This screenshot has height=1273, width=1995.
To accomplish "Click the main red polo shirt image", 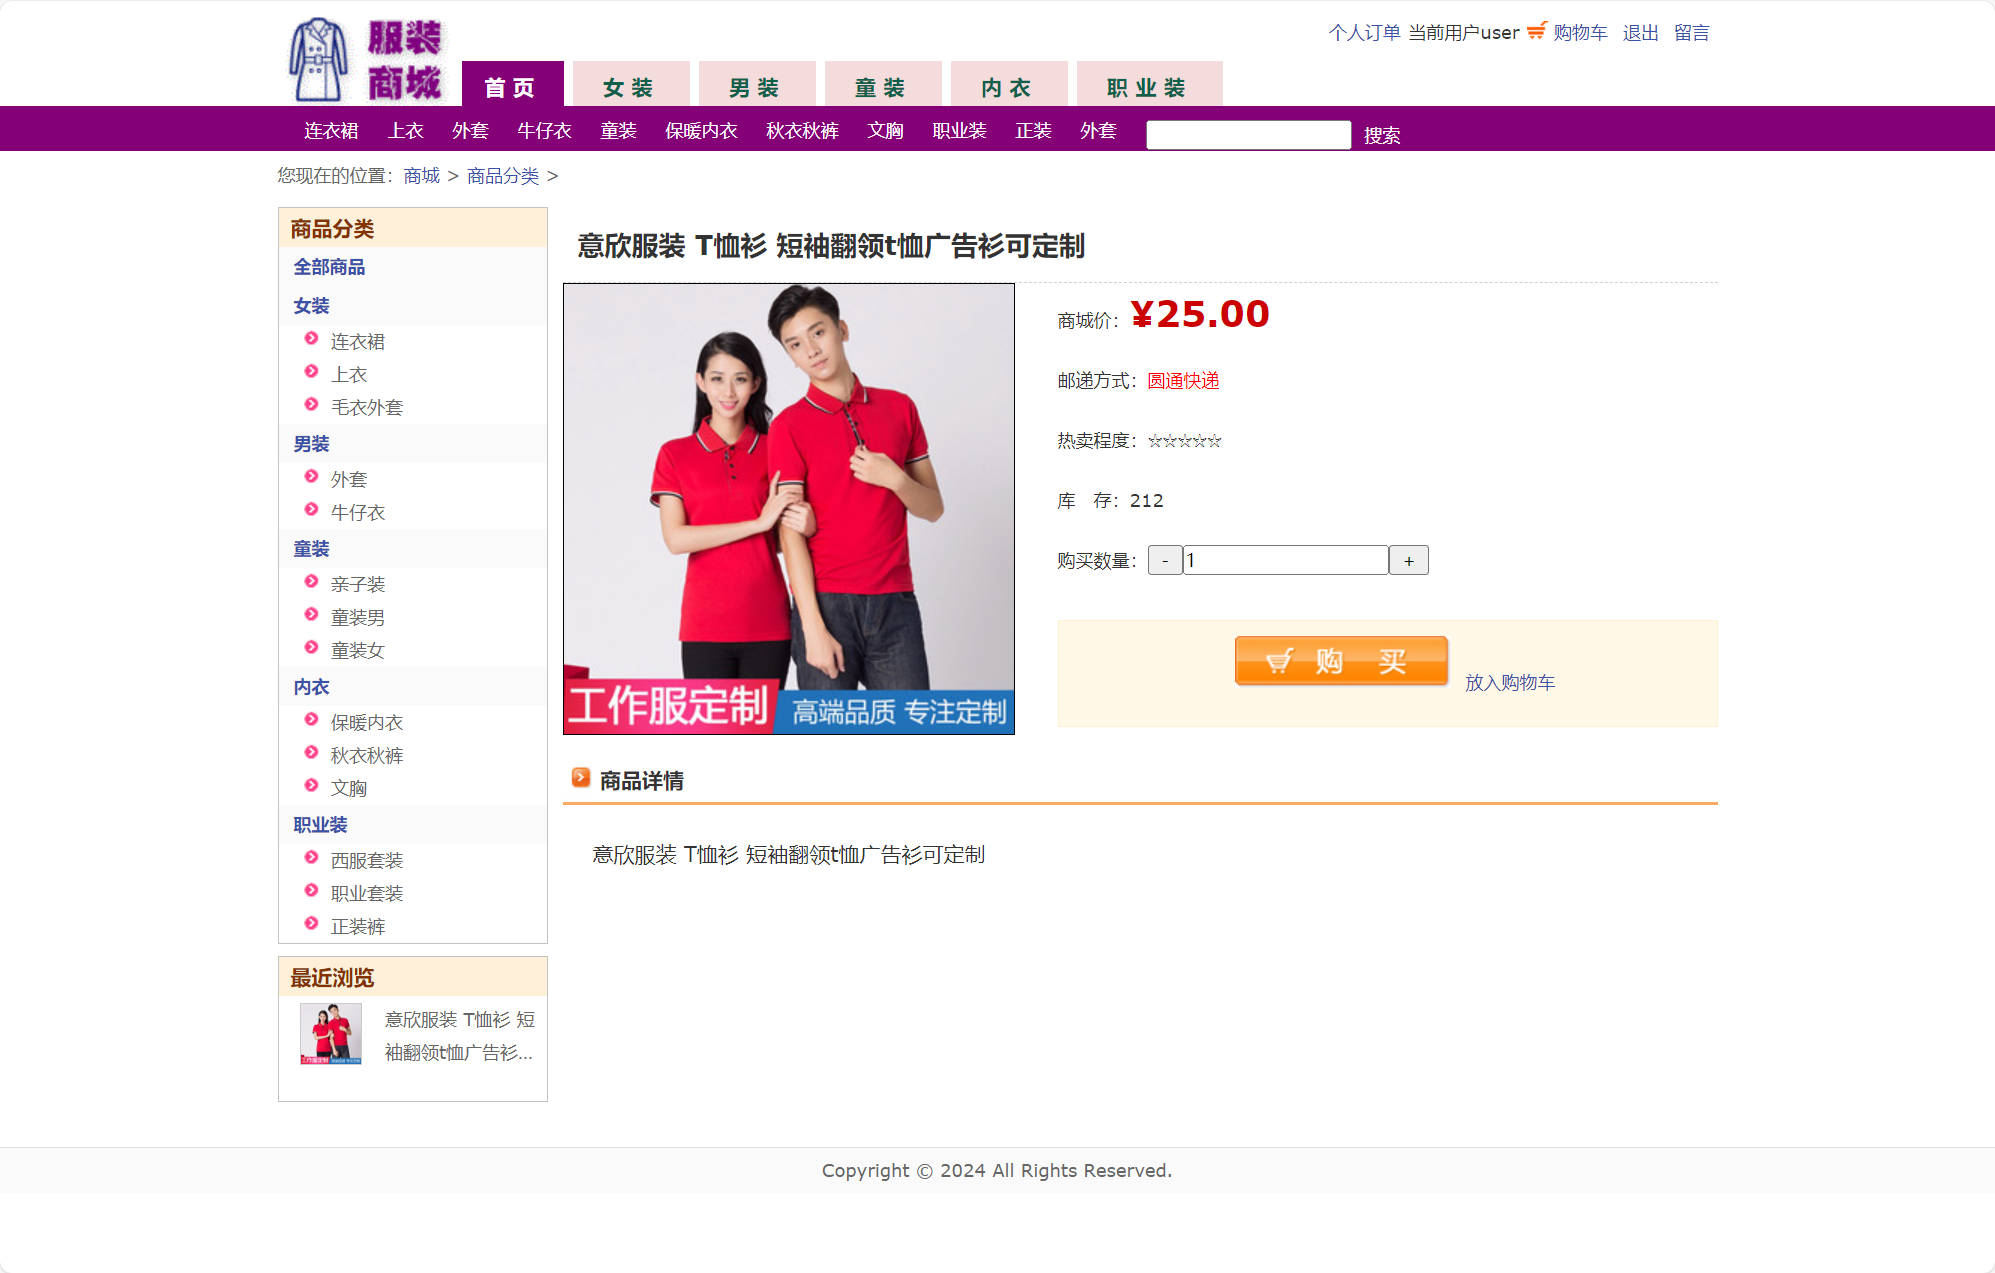I will (x=788, y=508).
